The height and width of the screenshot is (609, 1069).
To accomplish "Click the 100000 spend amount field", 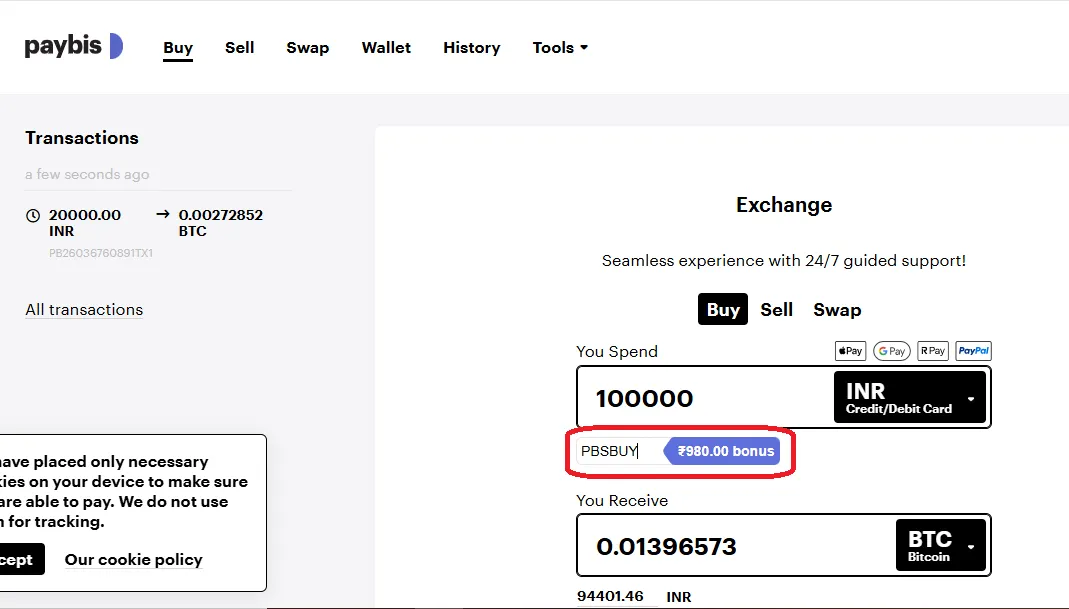I will (690, 397).
